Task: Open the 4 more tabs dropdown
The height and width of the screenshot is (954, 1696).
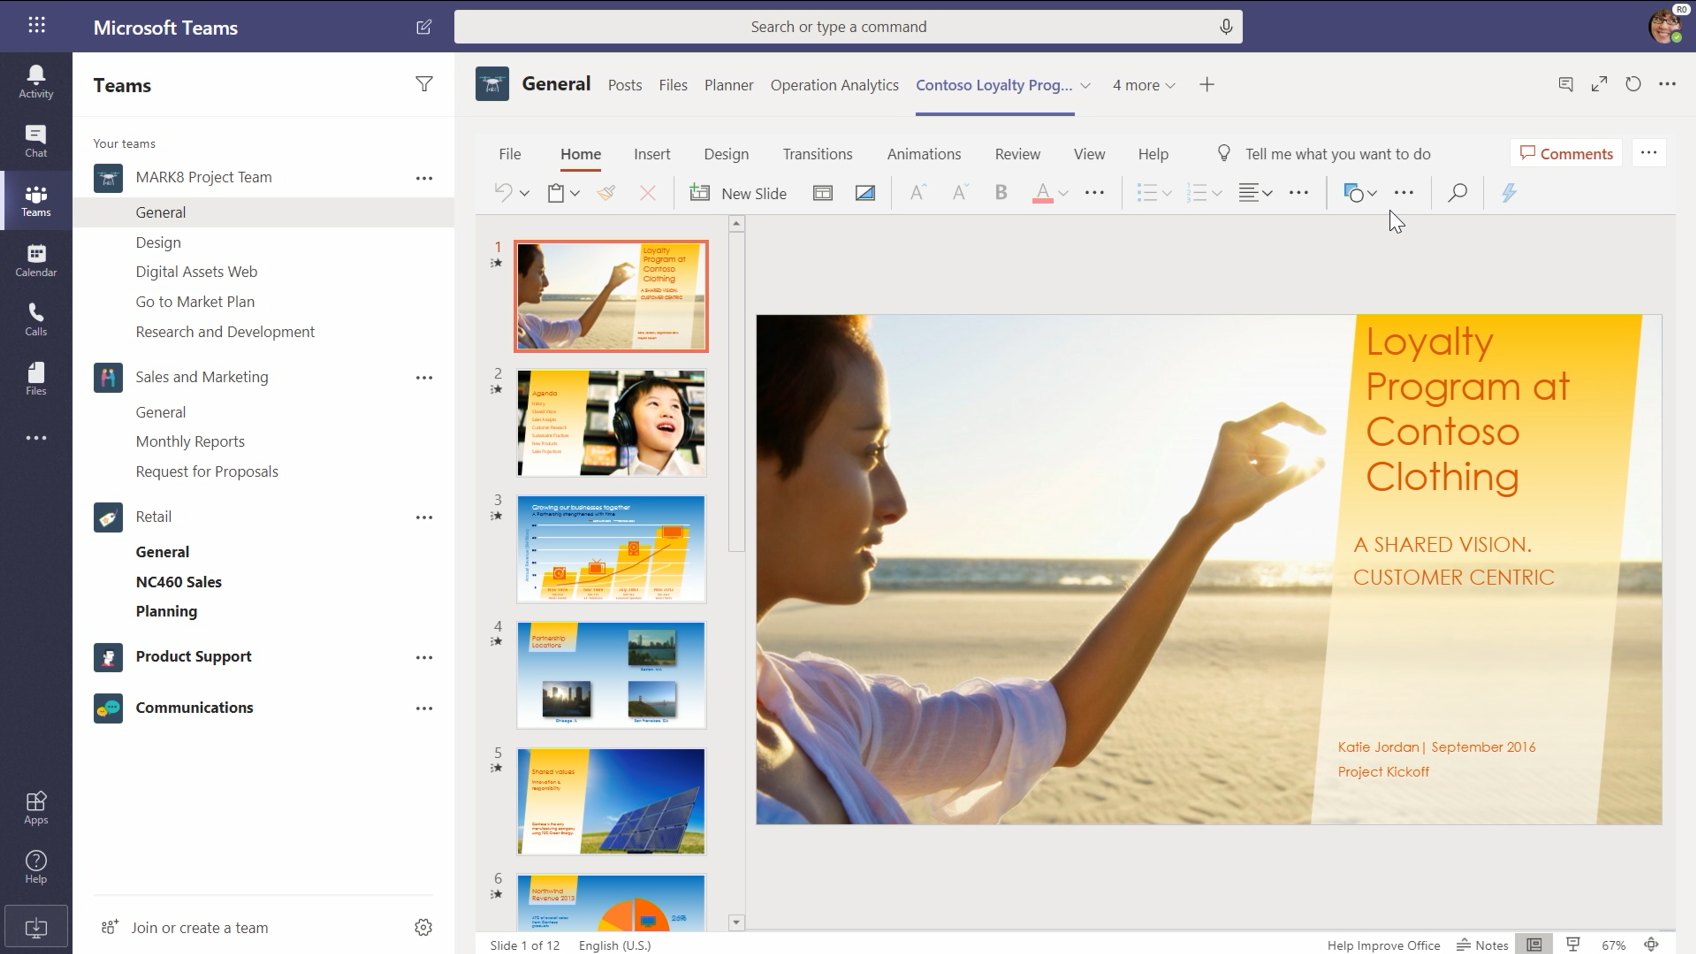Action: [1143, 85]
